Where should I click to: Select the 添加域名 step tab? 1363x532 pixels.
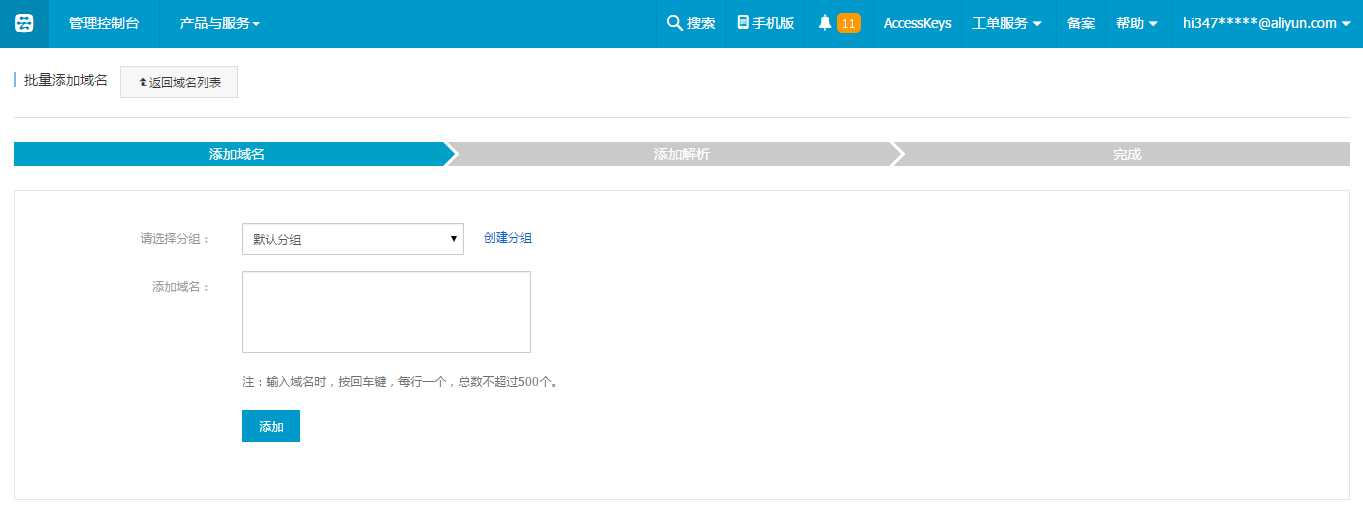pyautogui.click(x=236, y=154)
